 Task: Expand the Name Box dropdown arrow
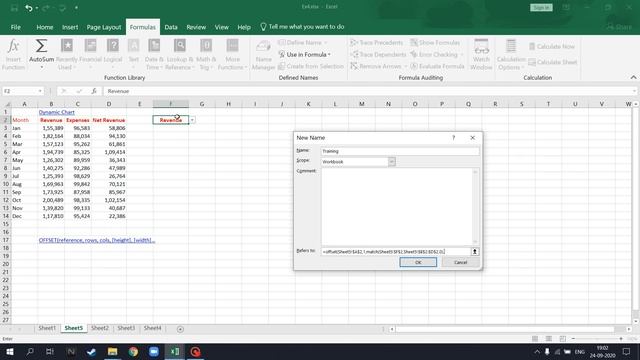(x=40, y=91)
